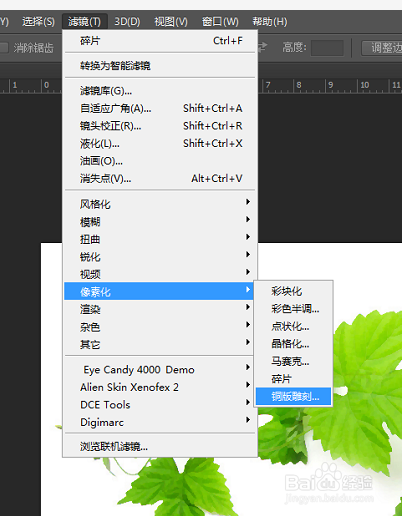Expand Eye Candy 4000 Demo submenu
Image resolution: width=402 pixels, height=516 pixels.
pos(160,369)
